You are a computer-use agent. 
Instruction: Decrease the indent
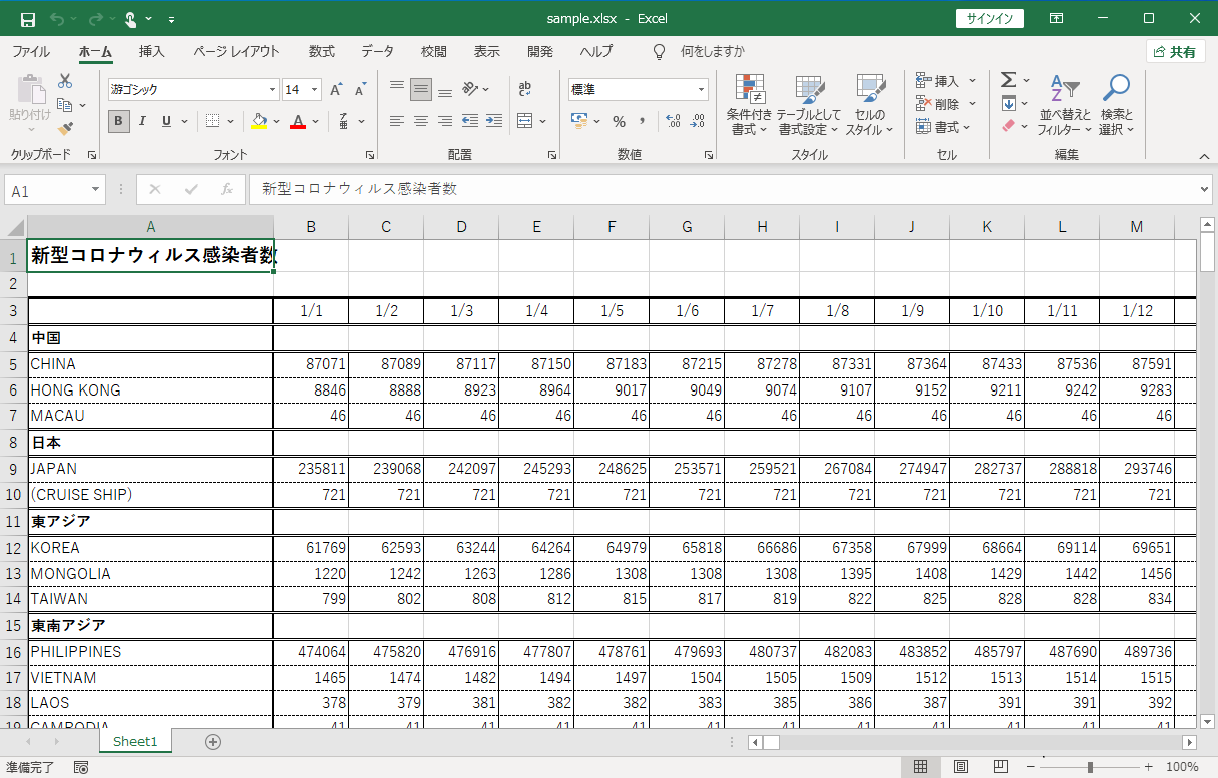click(470, 121)
